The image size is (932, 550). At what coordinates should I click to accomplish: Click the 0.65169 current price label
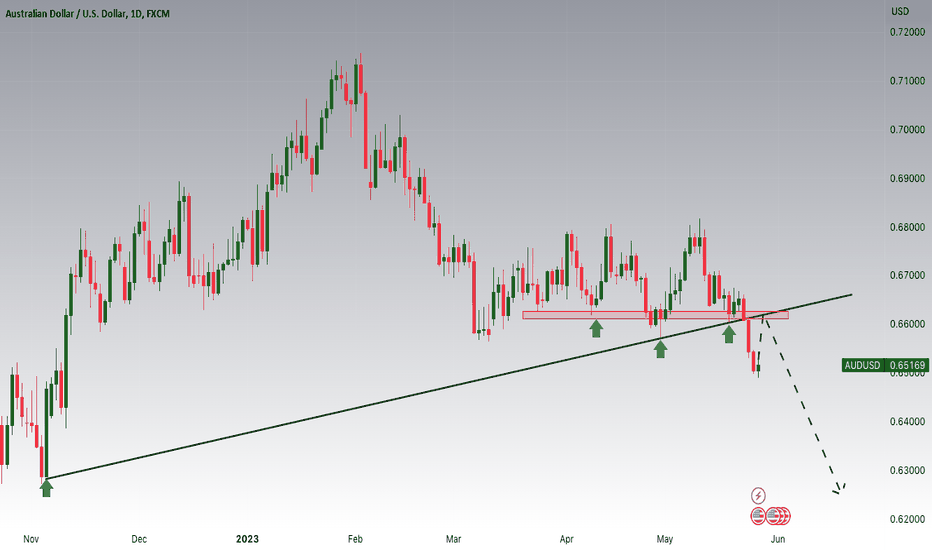click(x=907, y=365)
